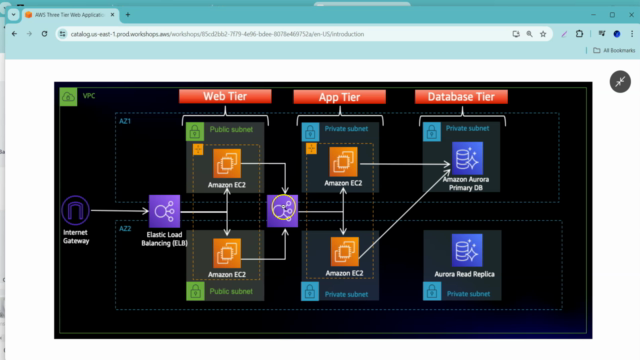This screenshot has height=360, width=640.
Task: Click the App Tier auto scaling group icon
Action: click(x=311, y=149)
